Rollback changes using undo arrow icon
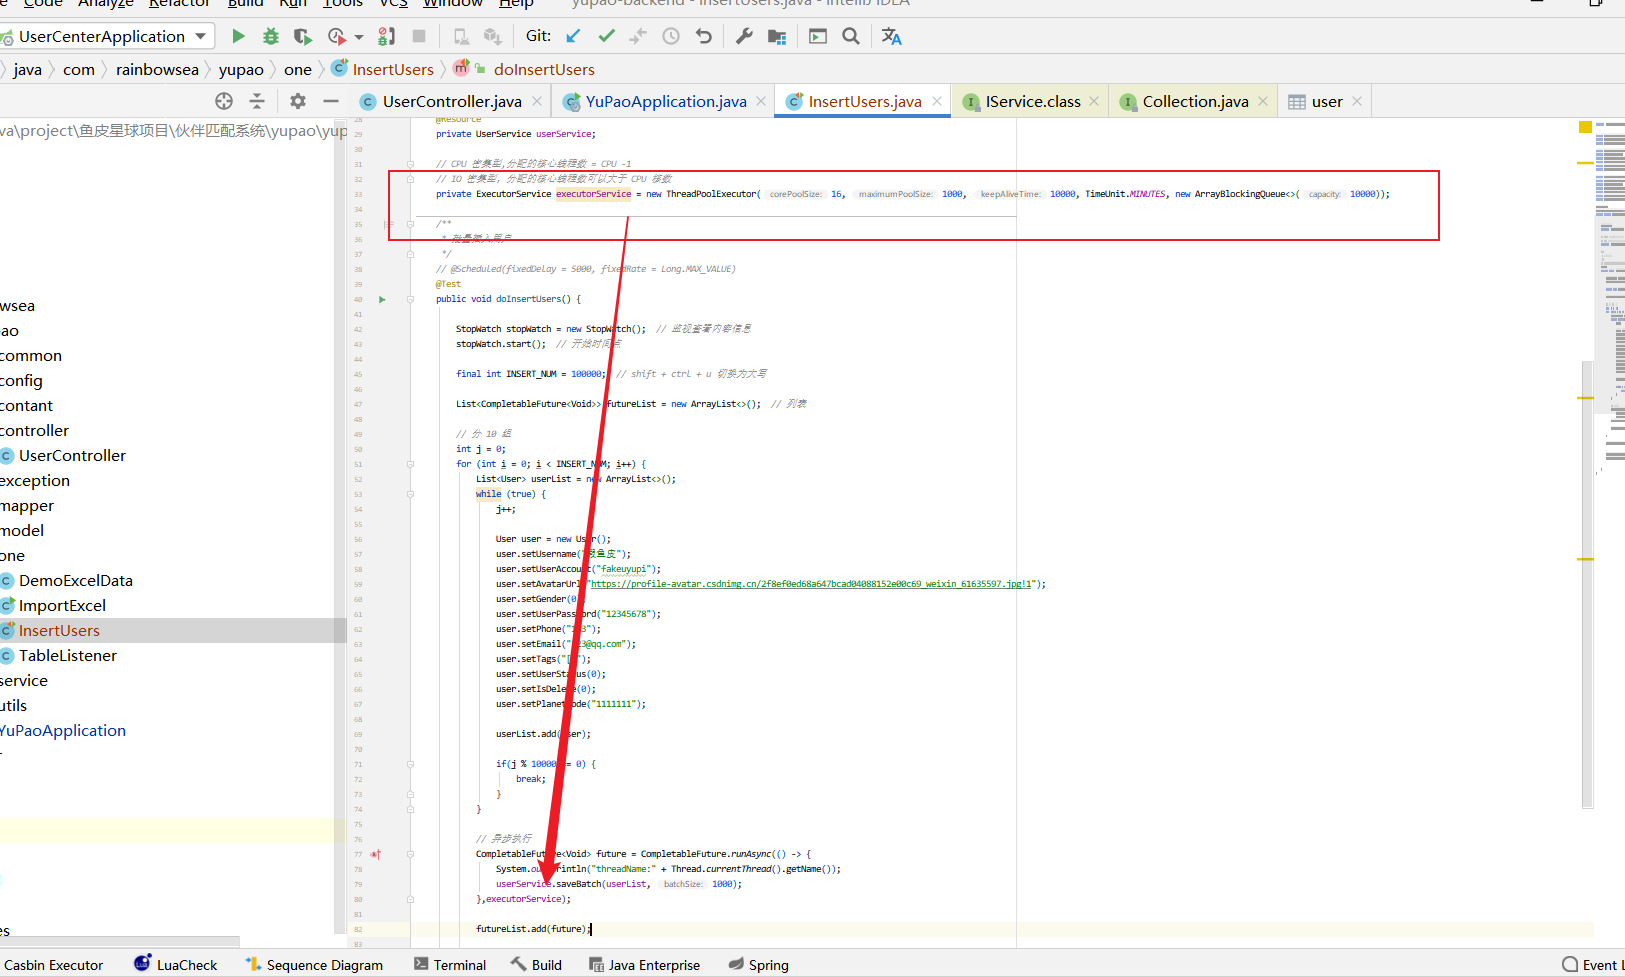The image size is (1625, 977). click(x=704, y=36)
